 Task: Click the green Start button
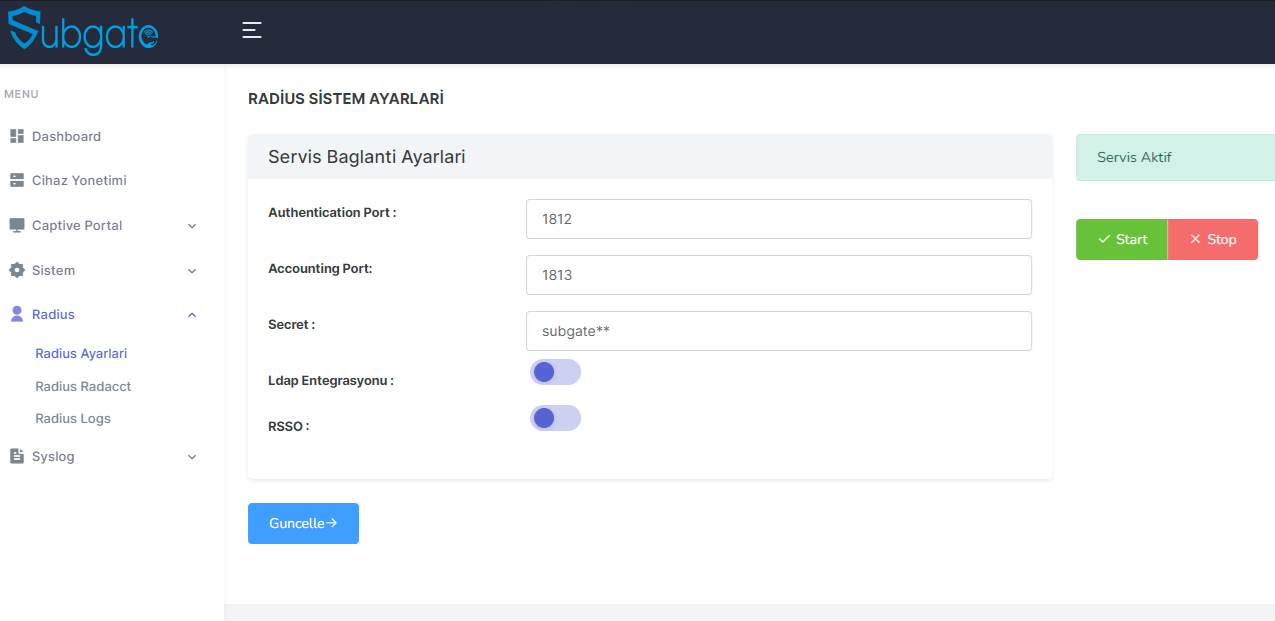(x=1122, y=240)
